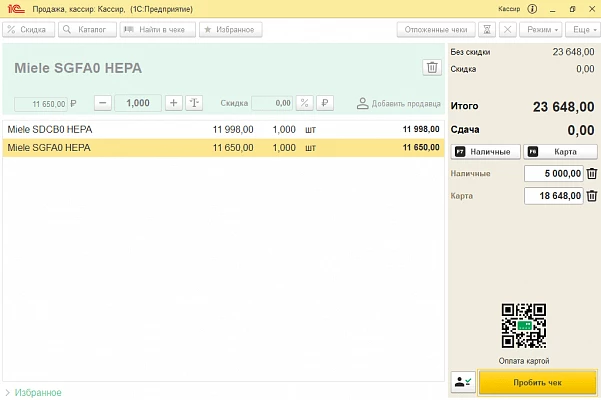
Task: Open Избранное toolbar button with star
Action: (231, 30)
